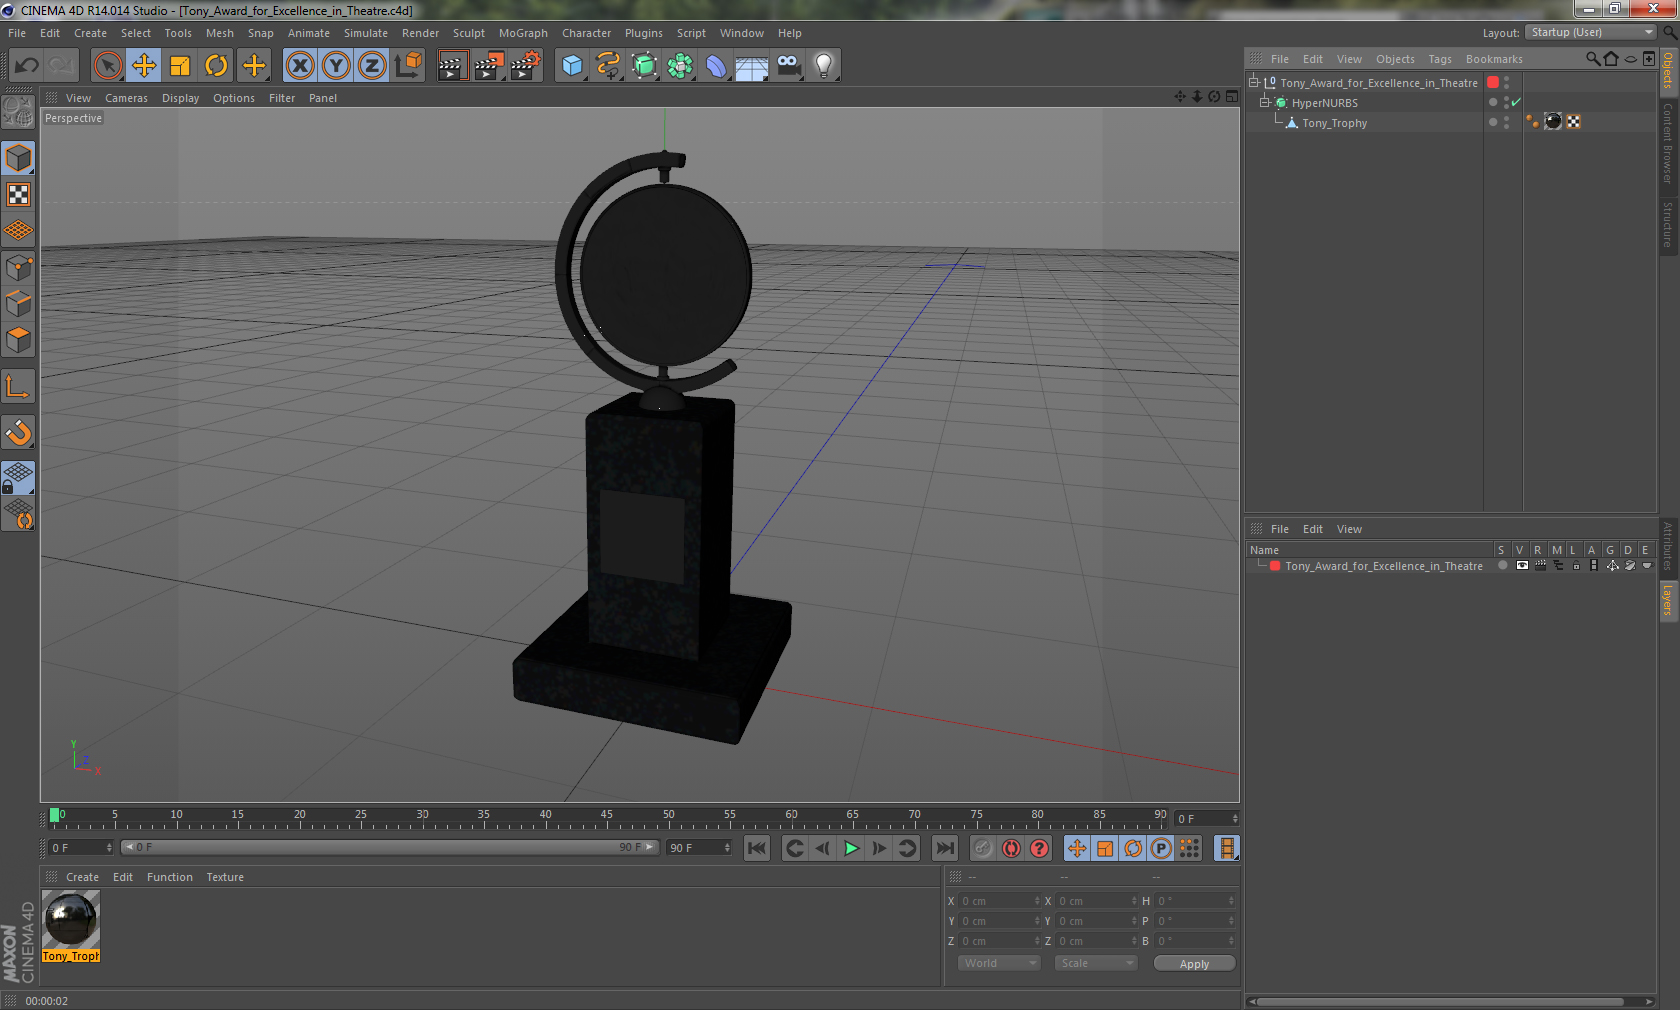Activate the Scale tool

180,66
